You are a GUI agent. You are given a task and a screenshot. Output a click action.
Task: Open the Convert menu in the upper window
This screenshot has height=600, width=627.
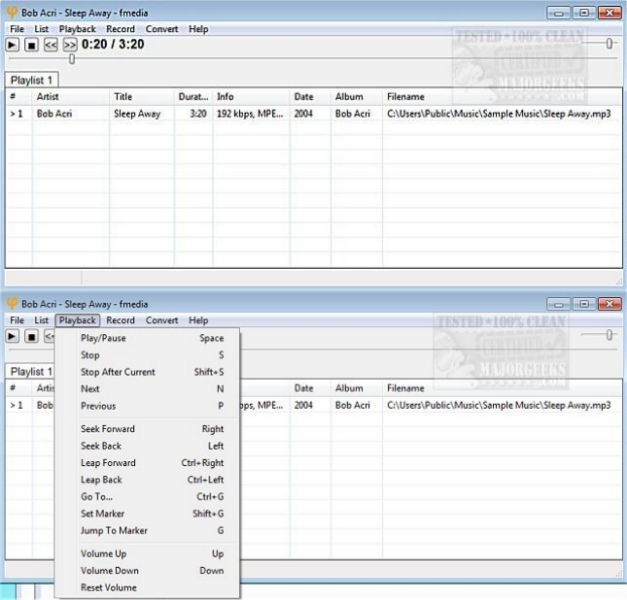click(162, 29)
